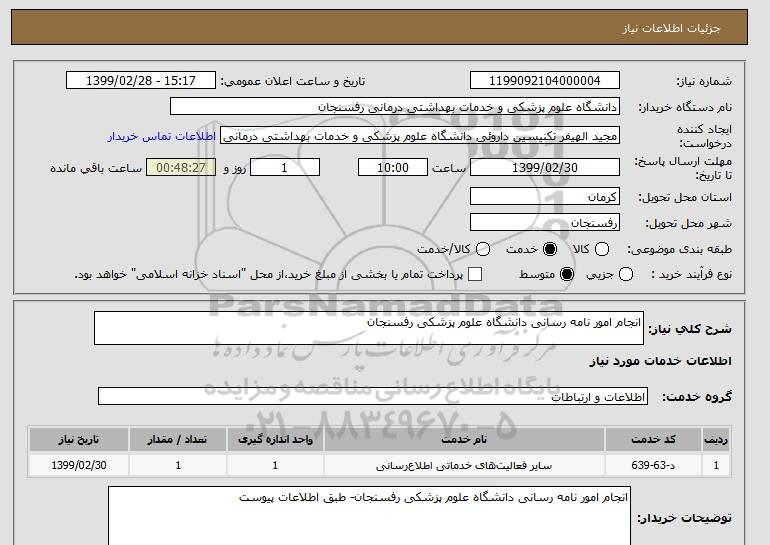
Task: Click the city field رفسنجان
Action: tap(545, 222)
